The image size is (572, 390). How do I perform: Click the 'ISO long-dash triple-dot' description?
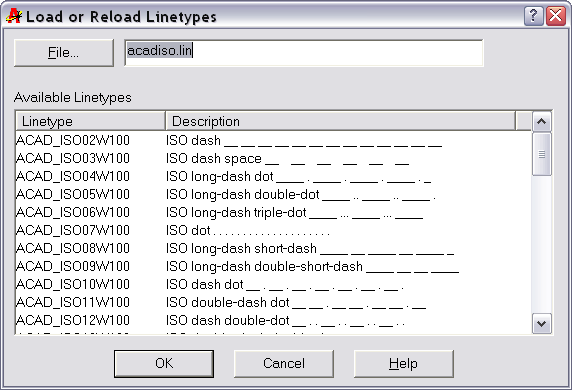[x=294, y=212]
